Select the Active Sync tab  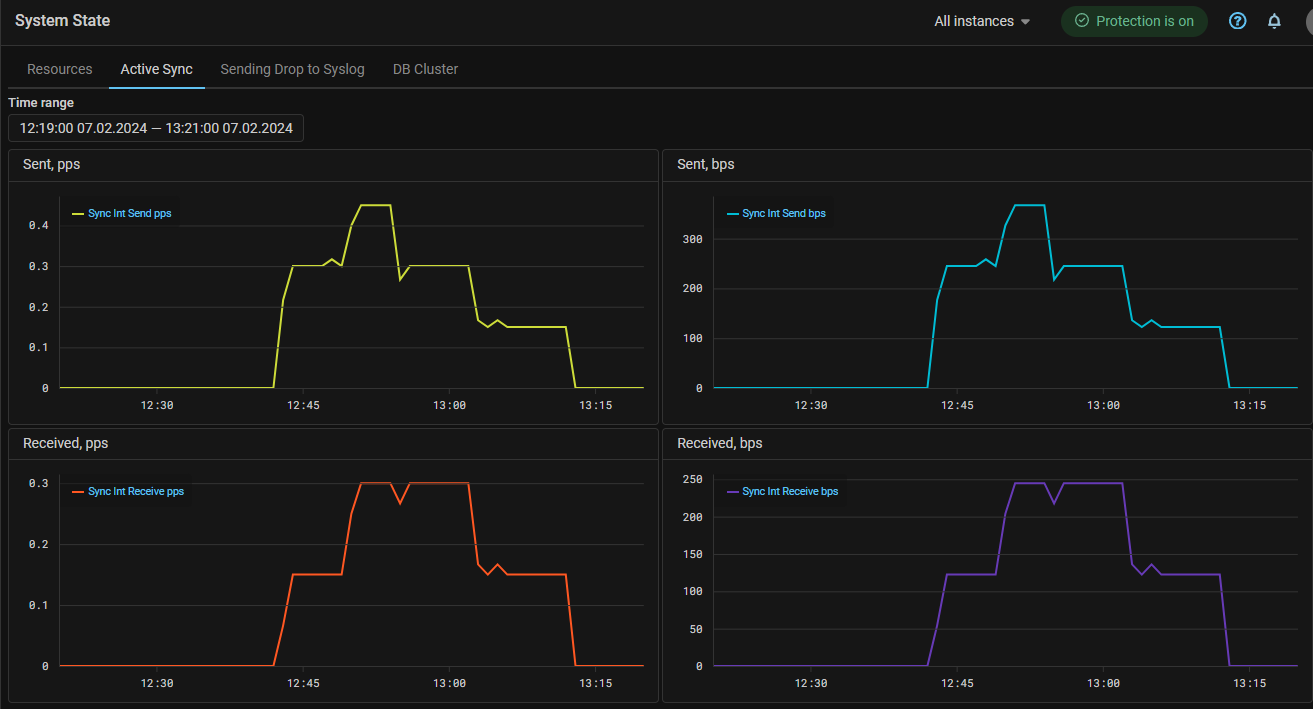157,69
